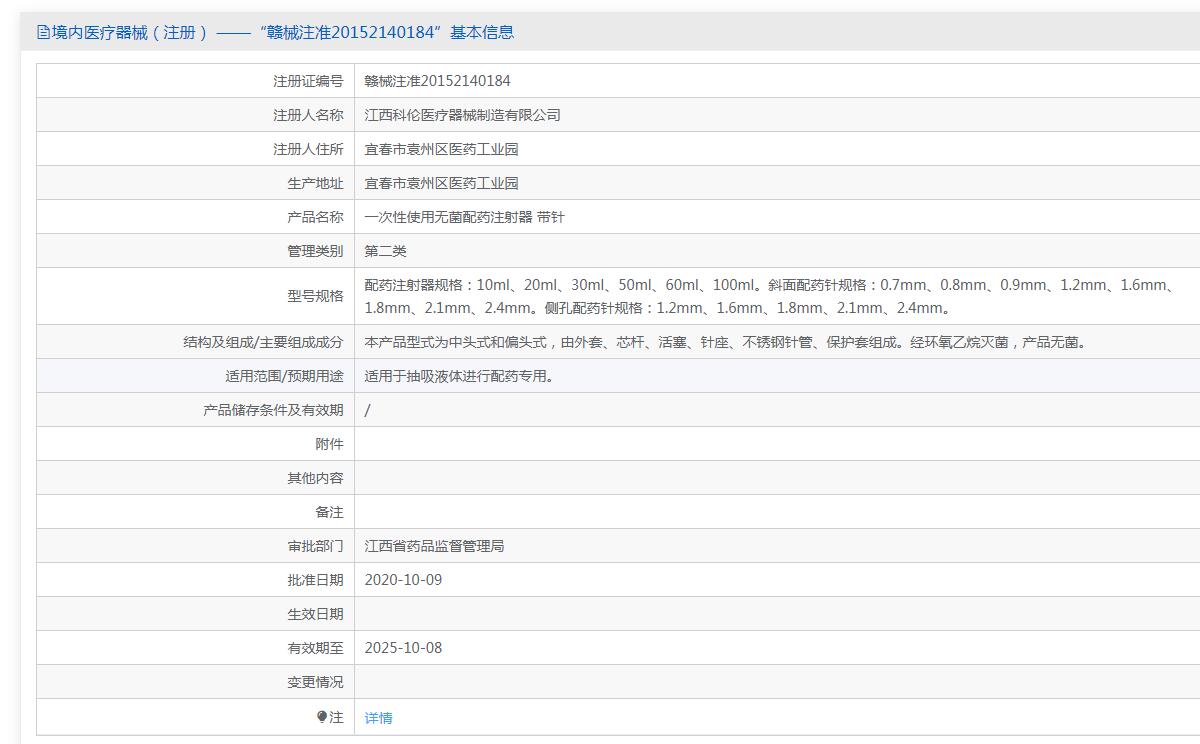The height and width of the screenshot is (744, 1200).
Task: Click the 注册证编号 label
Action: coord(308,81)
